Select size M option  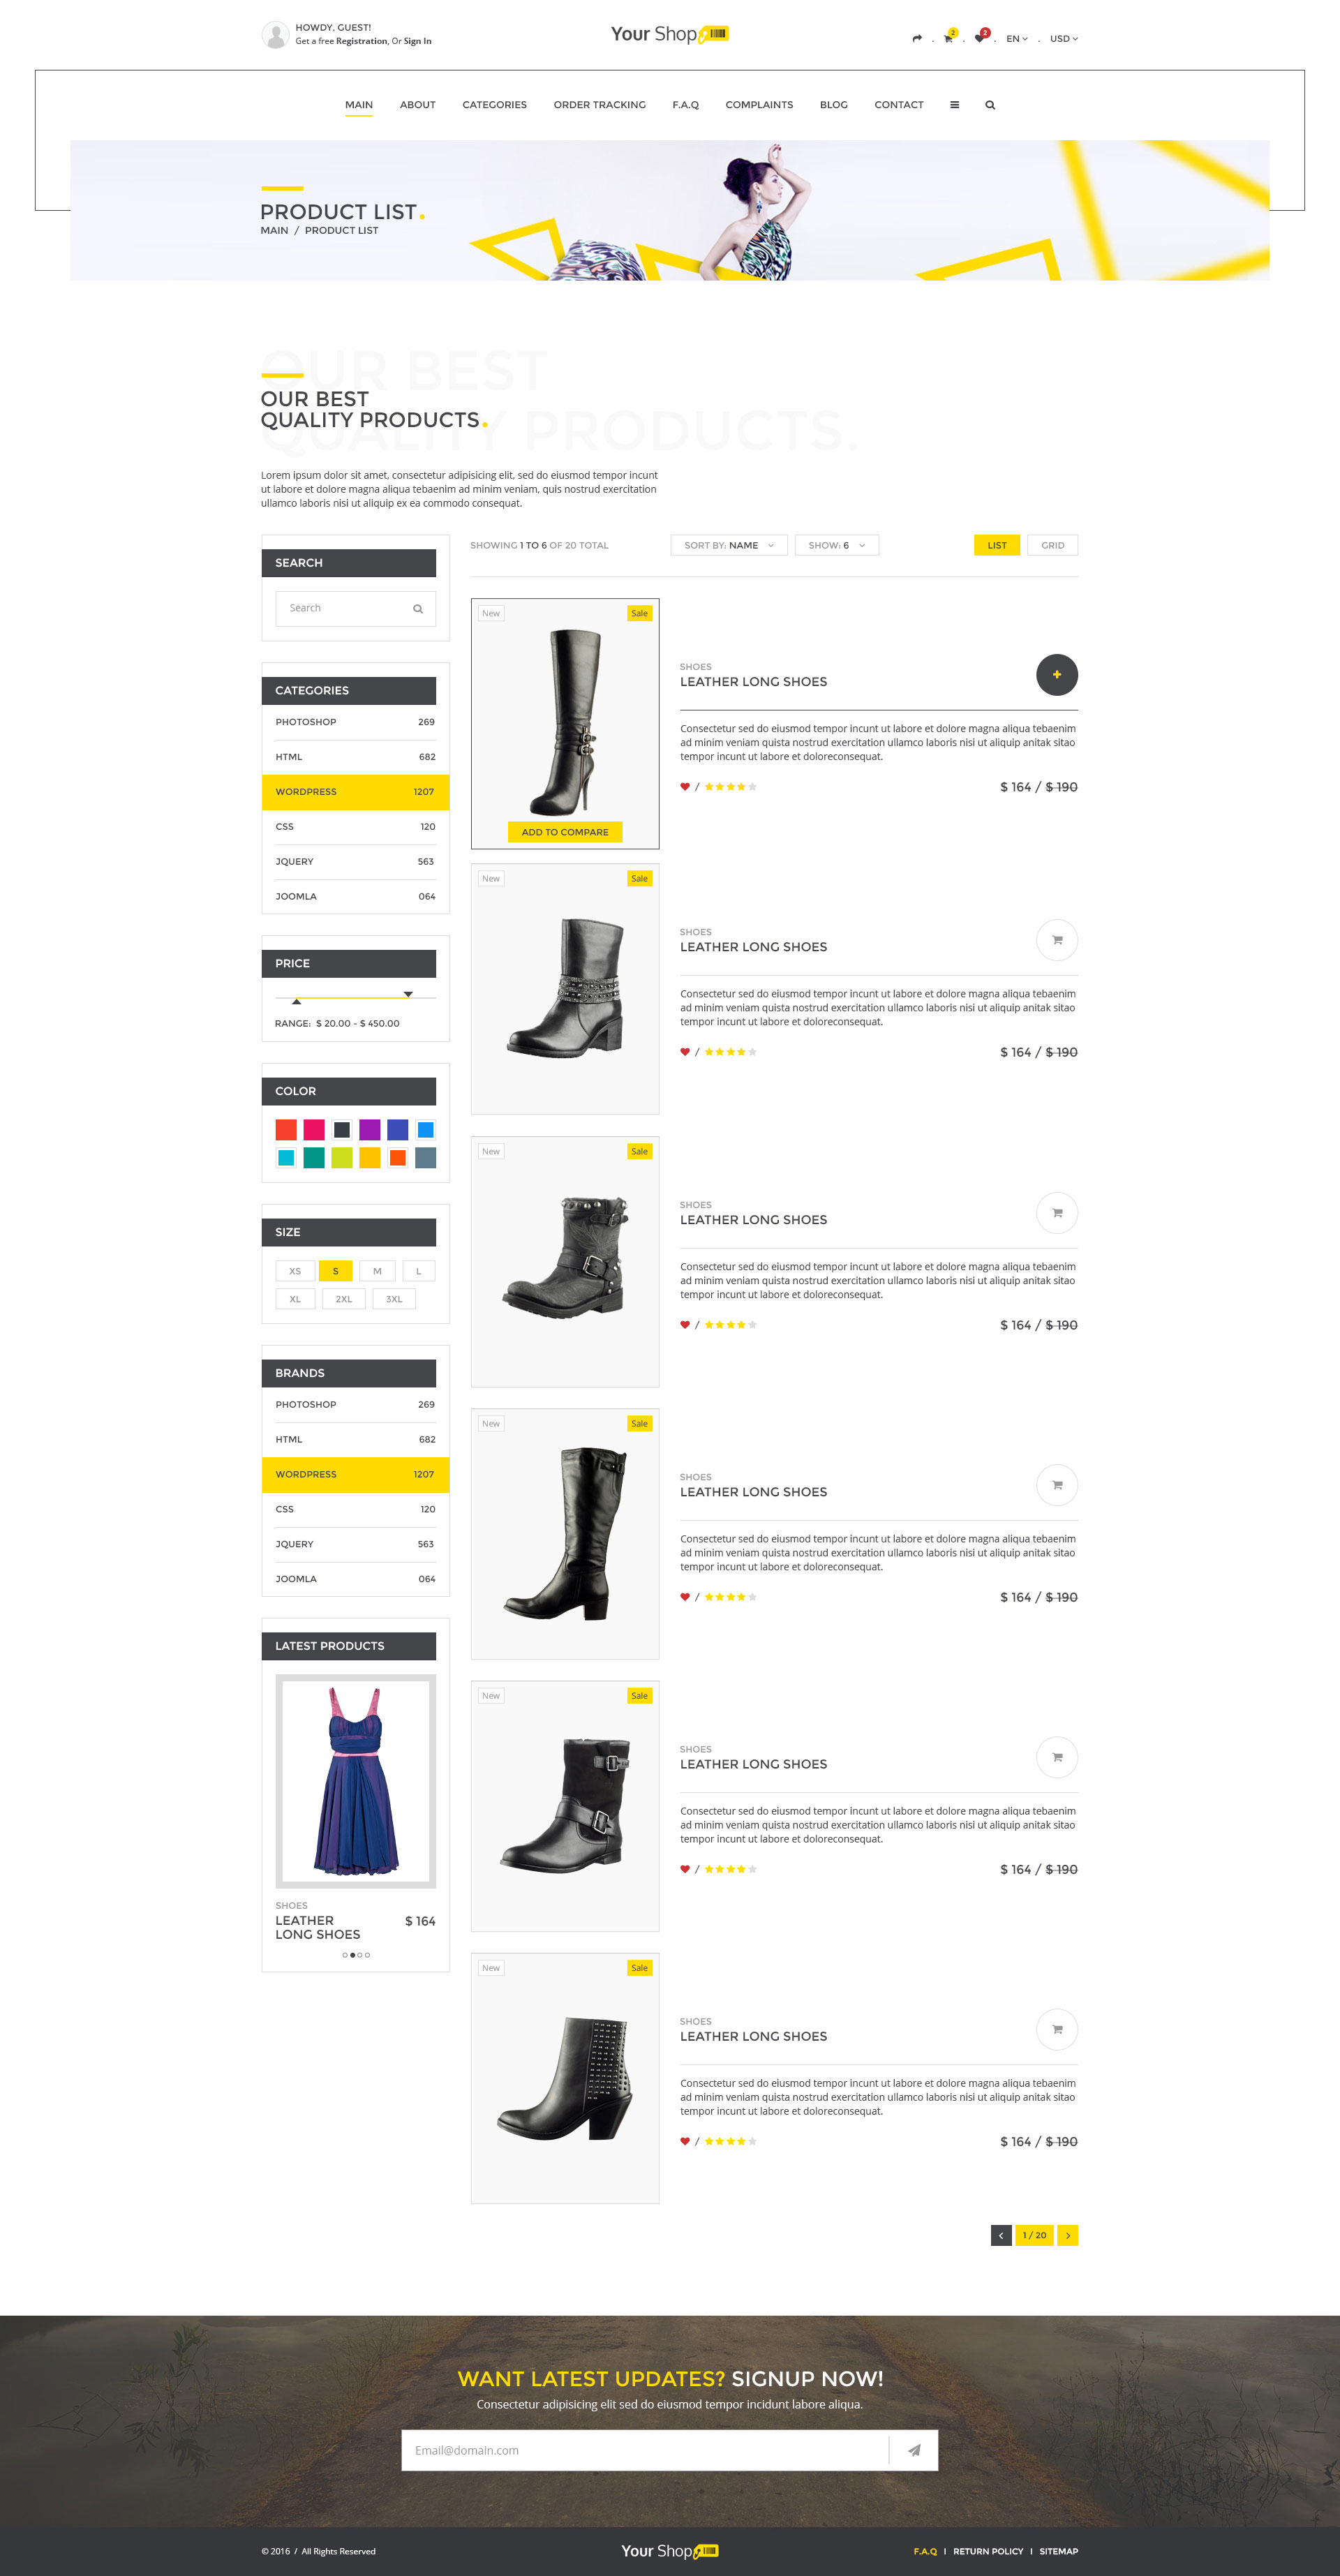(377, 1271)
